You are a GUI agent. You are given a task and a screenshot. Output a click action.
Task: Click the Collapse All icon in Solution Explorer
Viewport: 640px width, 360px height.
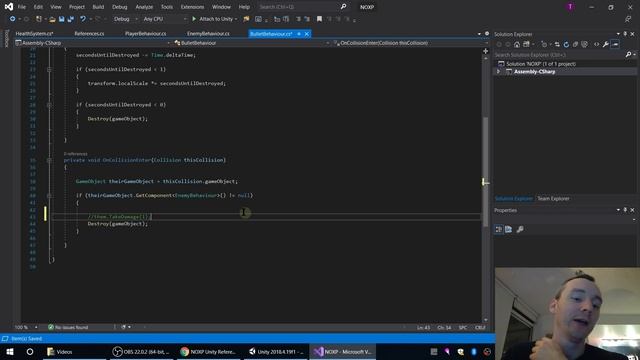575,44
